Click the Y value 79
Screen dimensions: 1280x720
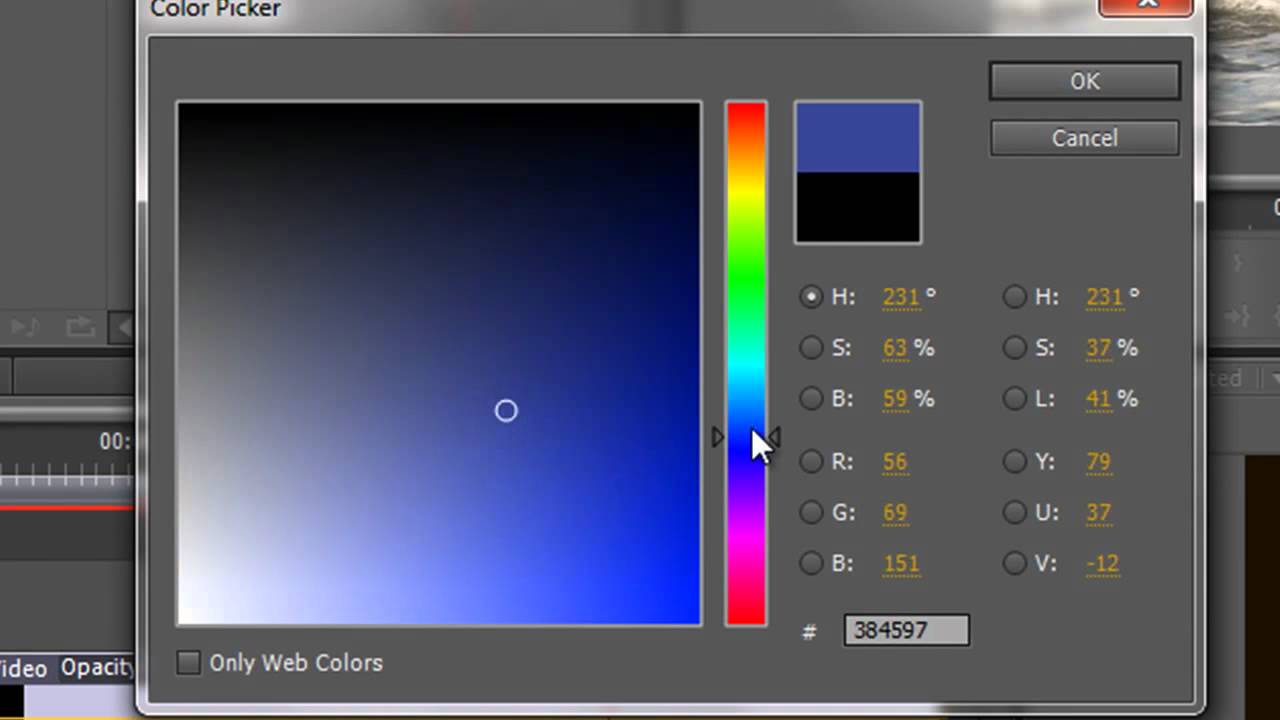coord(1099,461)
